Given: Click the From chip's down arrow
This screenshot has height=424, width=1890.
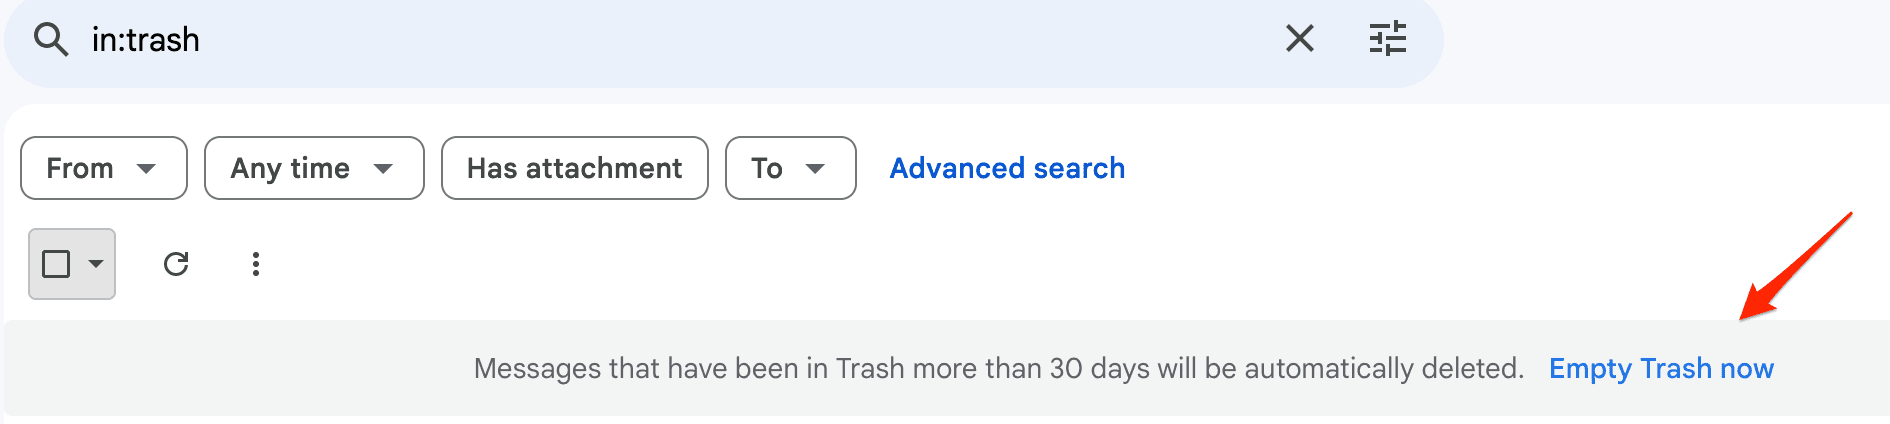Looking at the screenshot, I should pyautogui.click(x=147, y=168).
